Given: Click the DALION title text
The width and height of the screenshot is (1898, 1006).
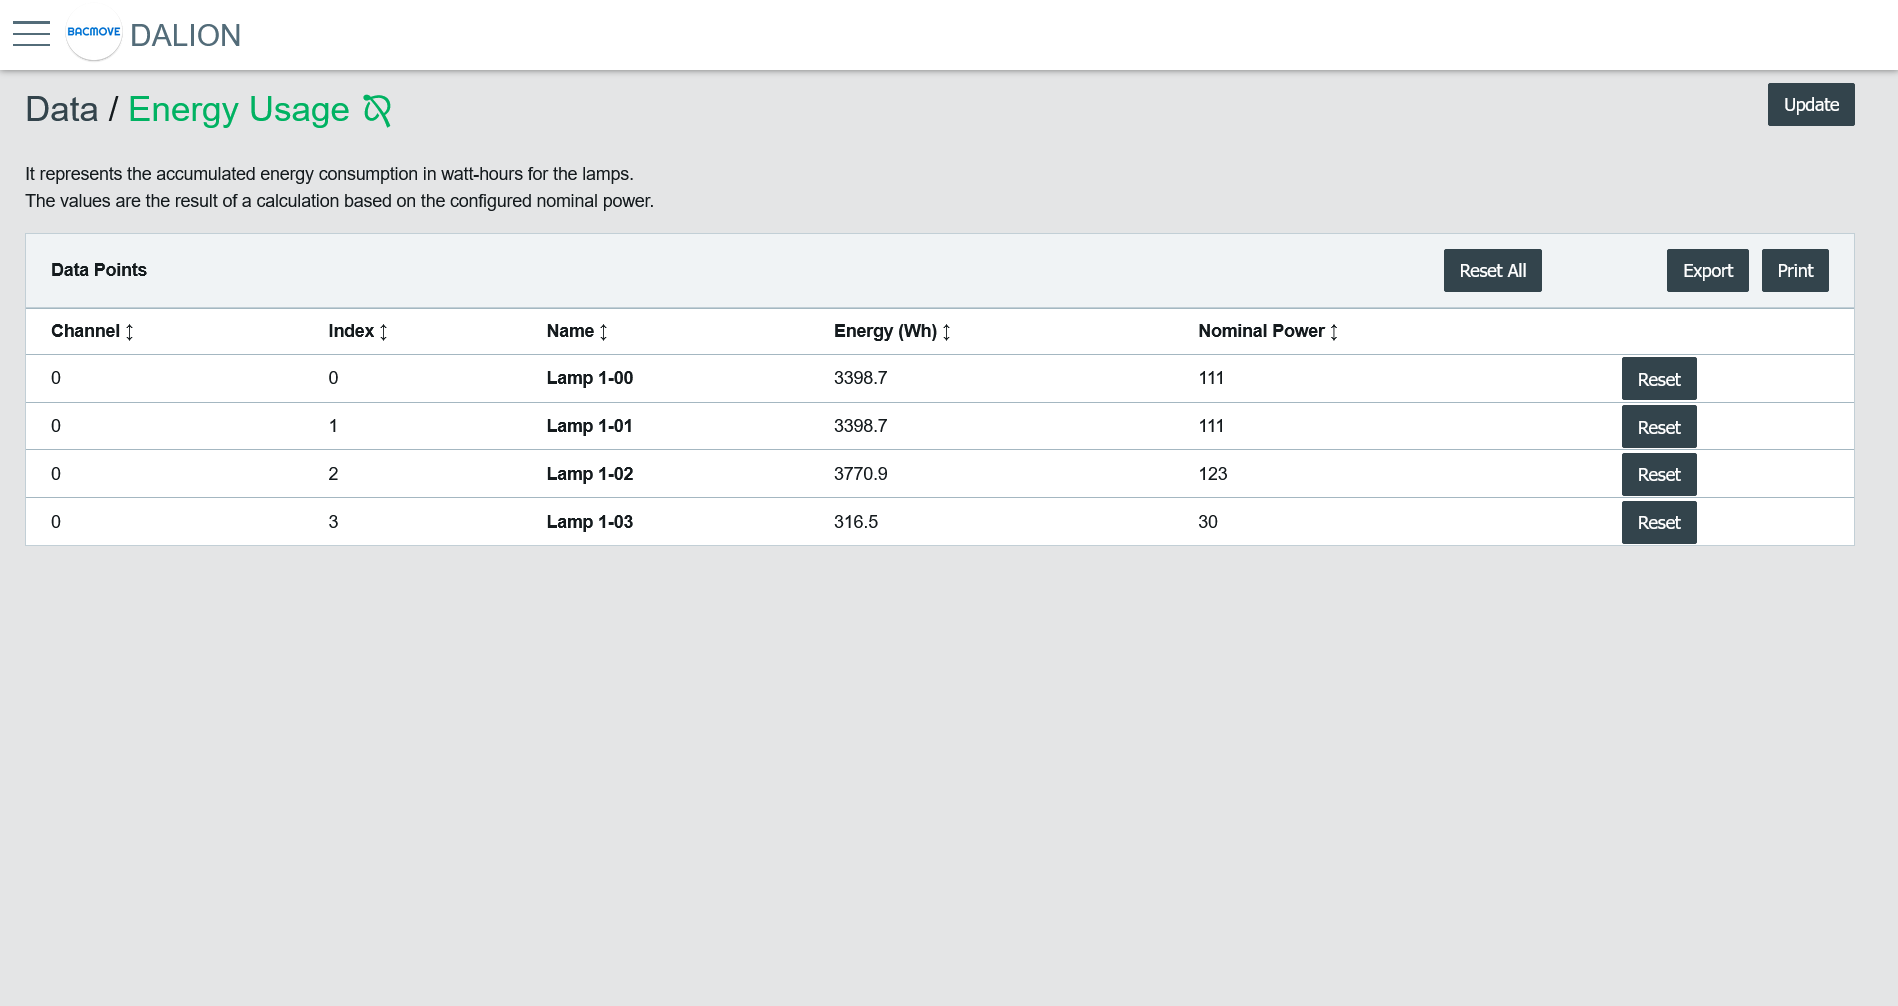Looking at the screenshot, I should [x=185, y=36].
